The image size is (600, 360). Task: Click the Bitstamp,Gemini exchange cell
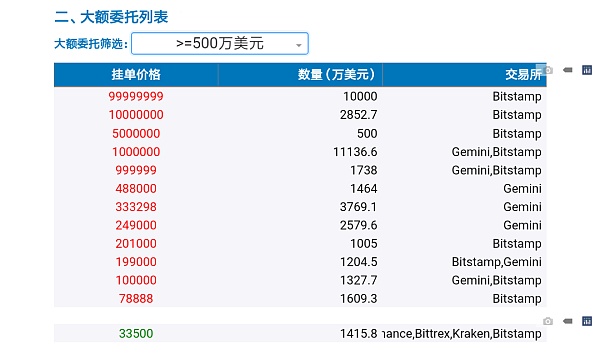(x=497, y=262)
